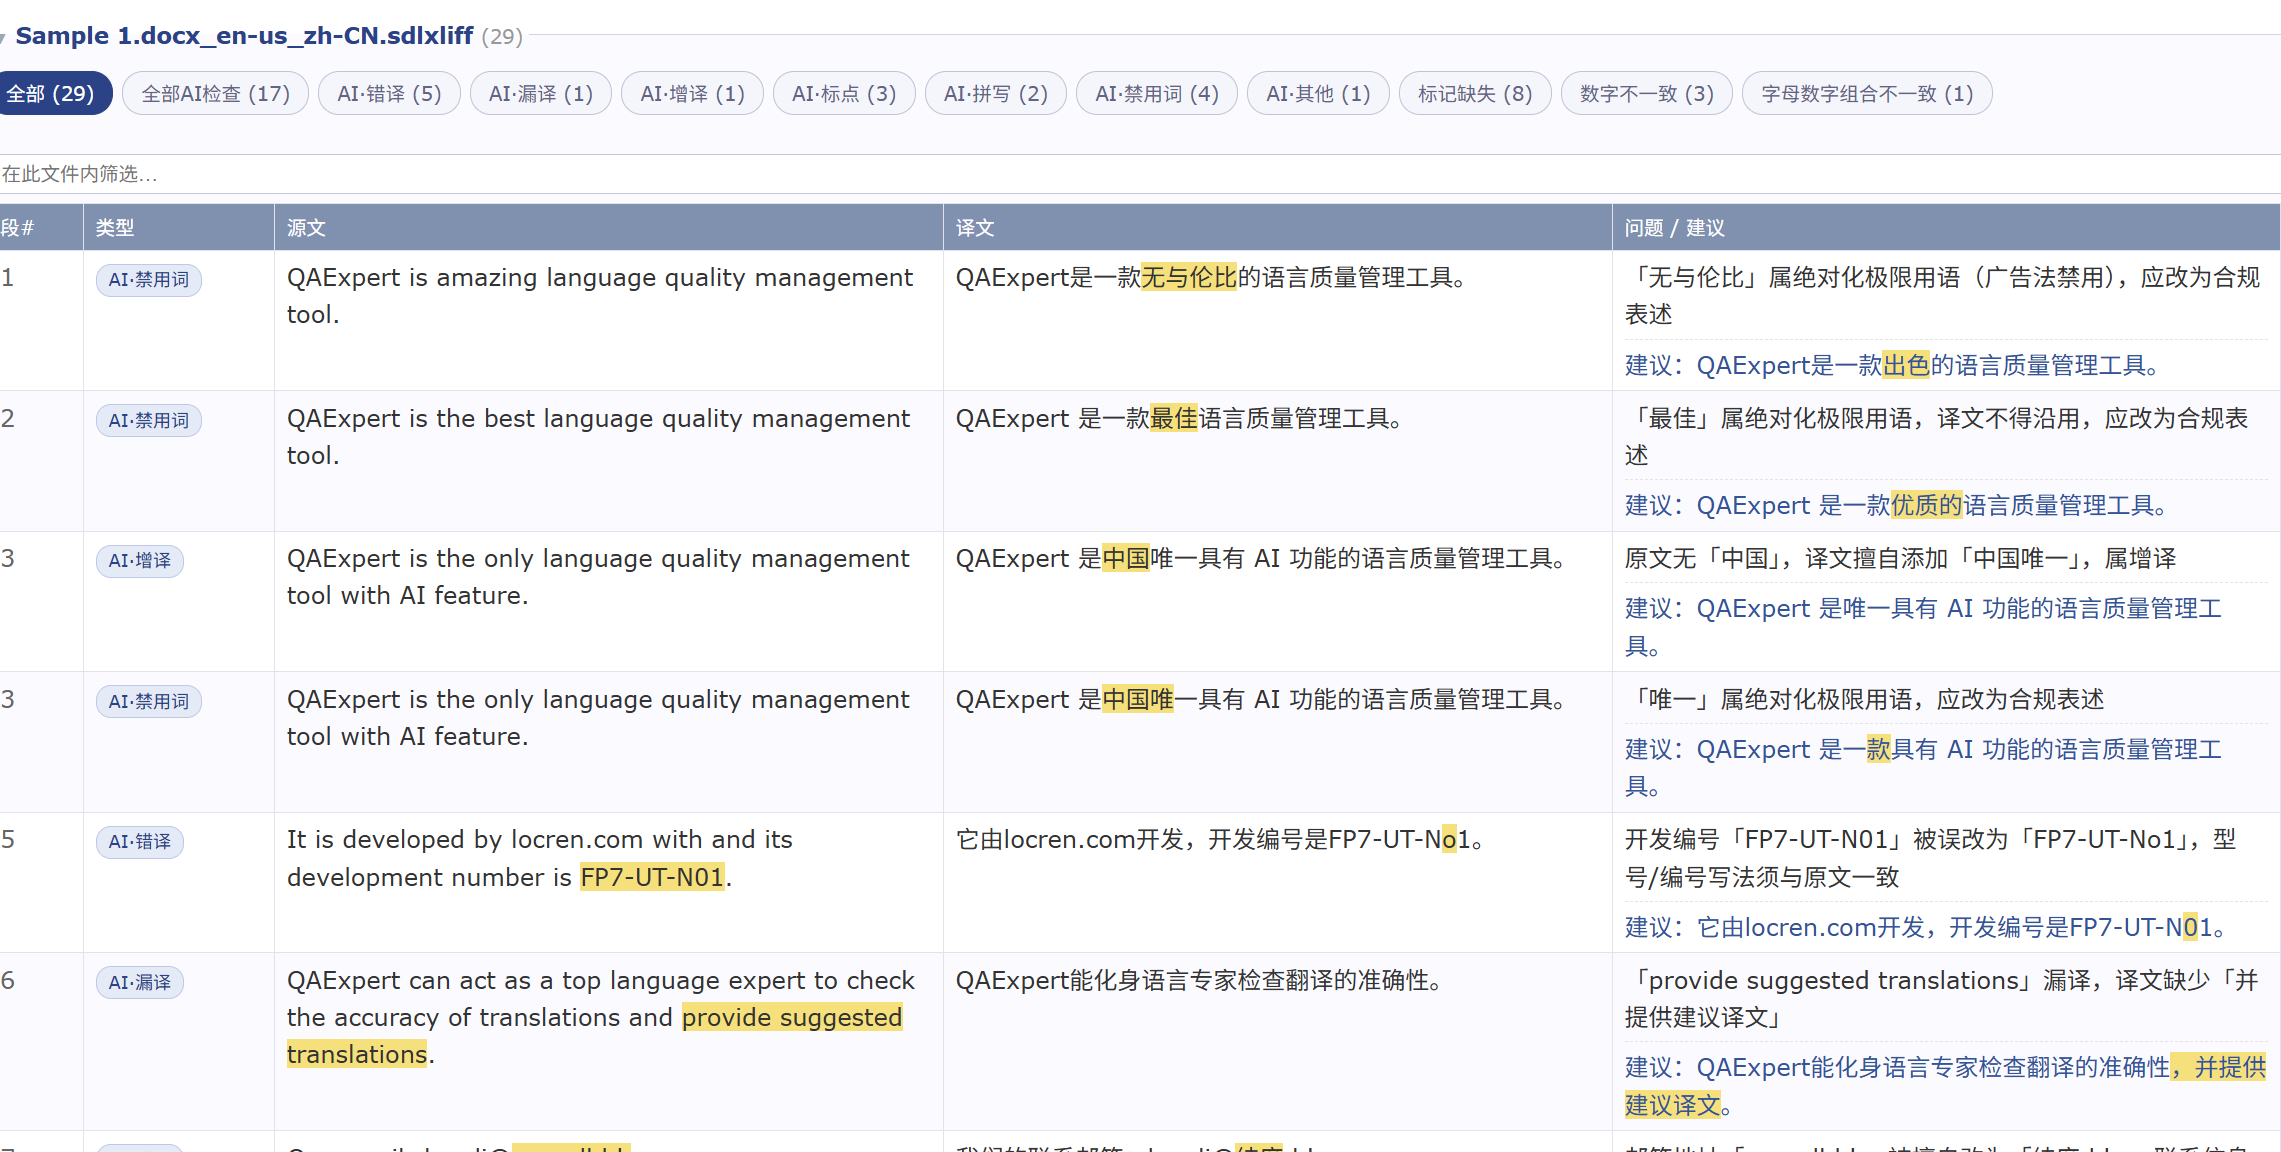This screenshot has height=1152, width=2281.
Task: Select translation 'QAExpert能化身语言专家检查翻译的准确性。'
Action: [1199, 981]
